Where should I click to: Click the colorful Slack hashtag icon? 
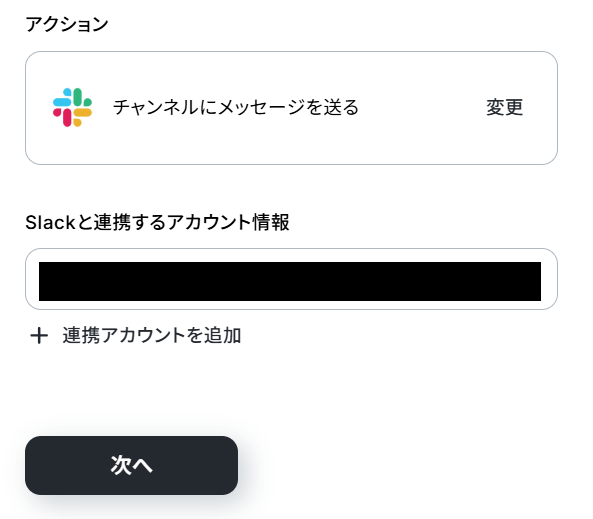(72, 107)
